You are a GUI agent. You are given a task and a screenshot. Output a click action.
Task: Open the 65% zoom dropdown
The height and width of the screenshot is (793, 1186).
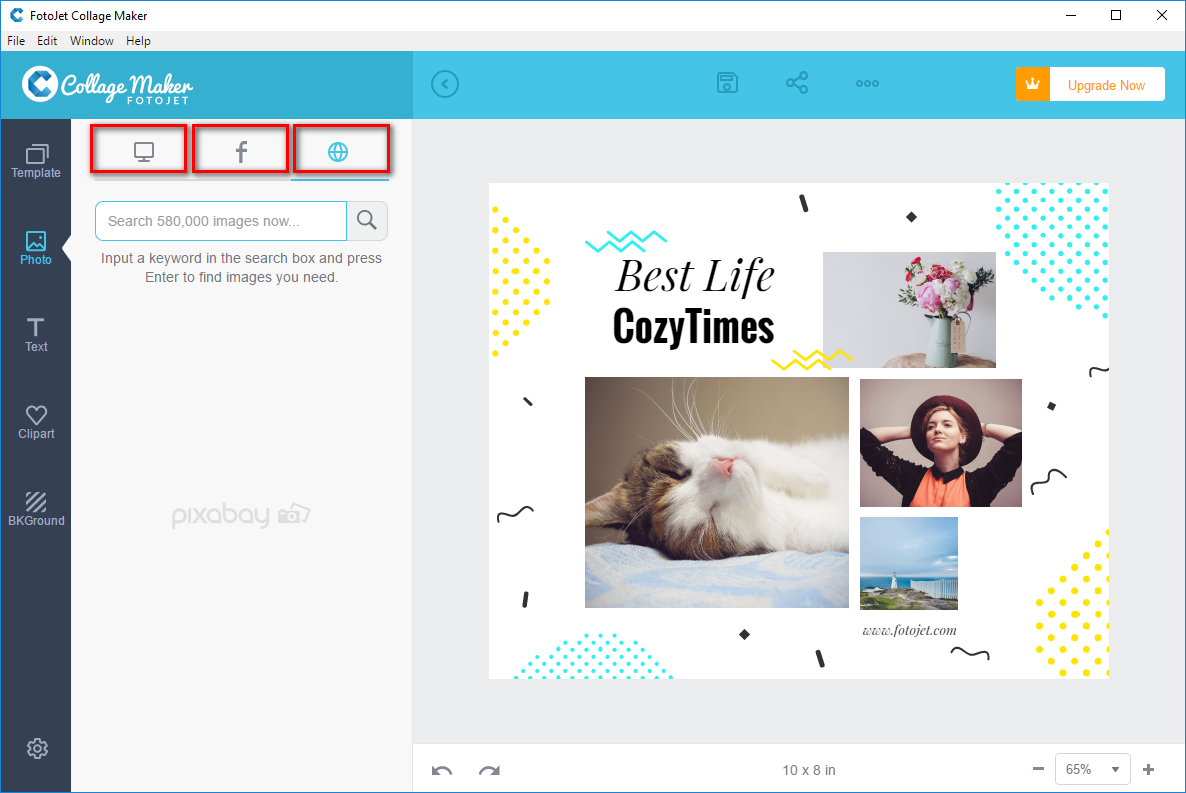point(1093,769)
